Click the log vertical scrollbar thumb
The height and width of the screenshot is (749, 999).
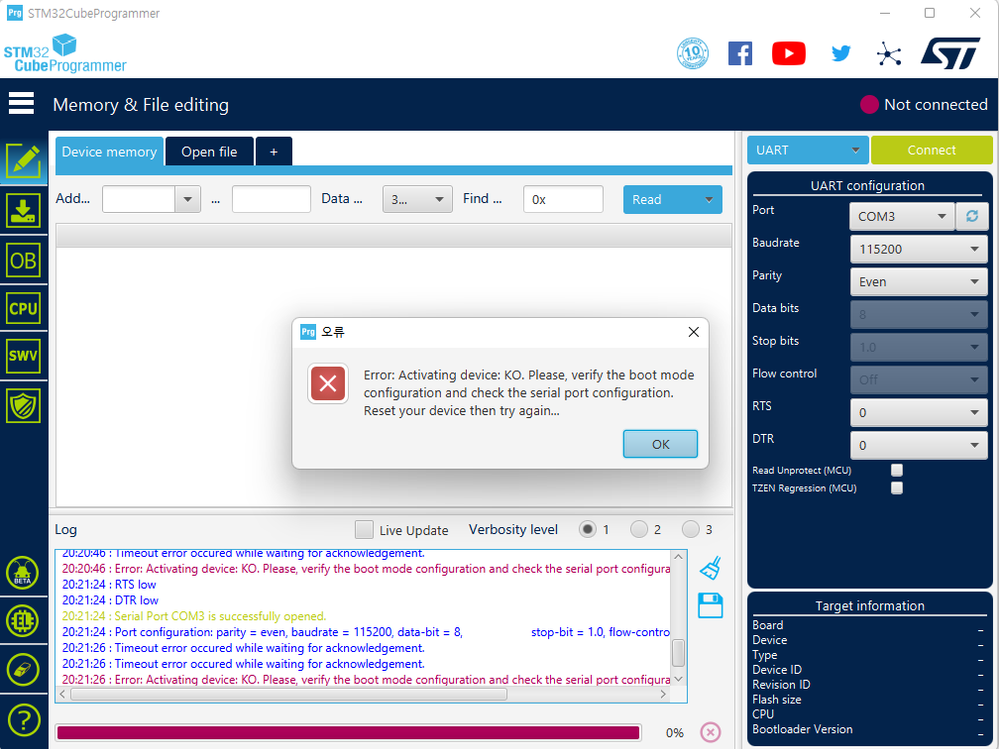click(x=679, y=653)
